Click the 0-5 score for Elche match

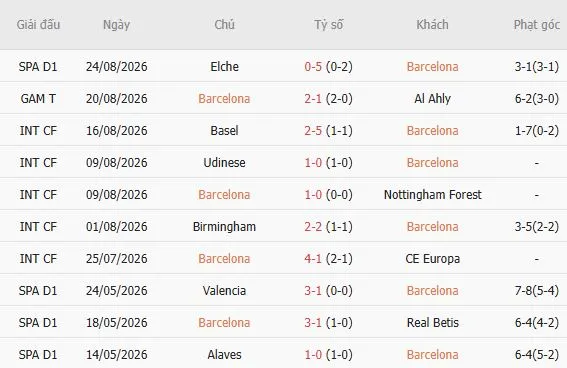pos(313,67)
